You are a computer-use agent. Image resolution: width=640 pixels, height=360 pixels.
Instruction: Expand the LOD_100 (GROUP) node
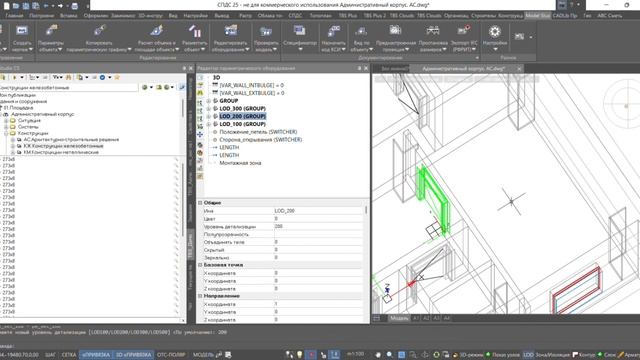(209, 124)
